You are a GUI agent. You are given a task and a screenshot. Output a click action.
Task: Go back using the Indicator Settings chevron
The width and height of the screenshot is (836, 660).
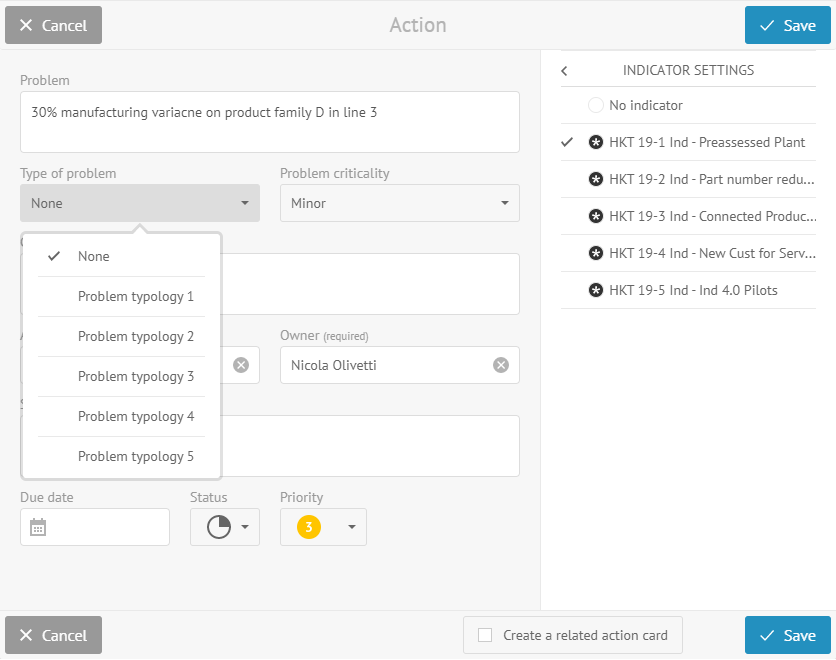[565, 70]
